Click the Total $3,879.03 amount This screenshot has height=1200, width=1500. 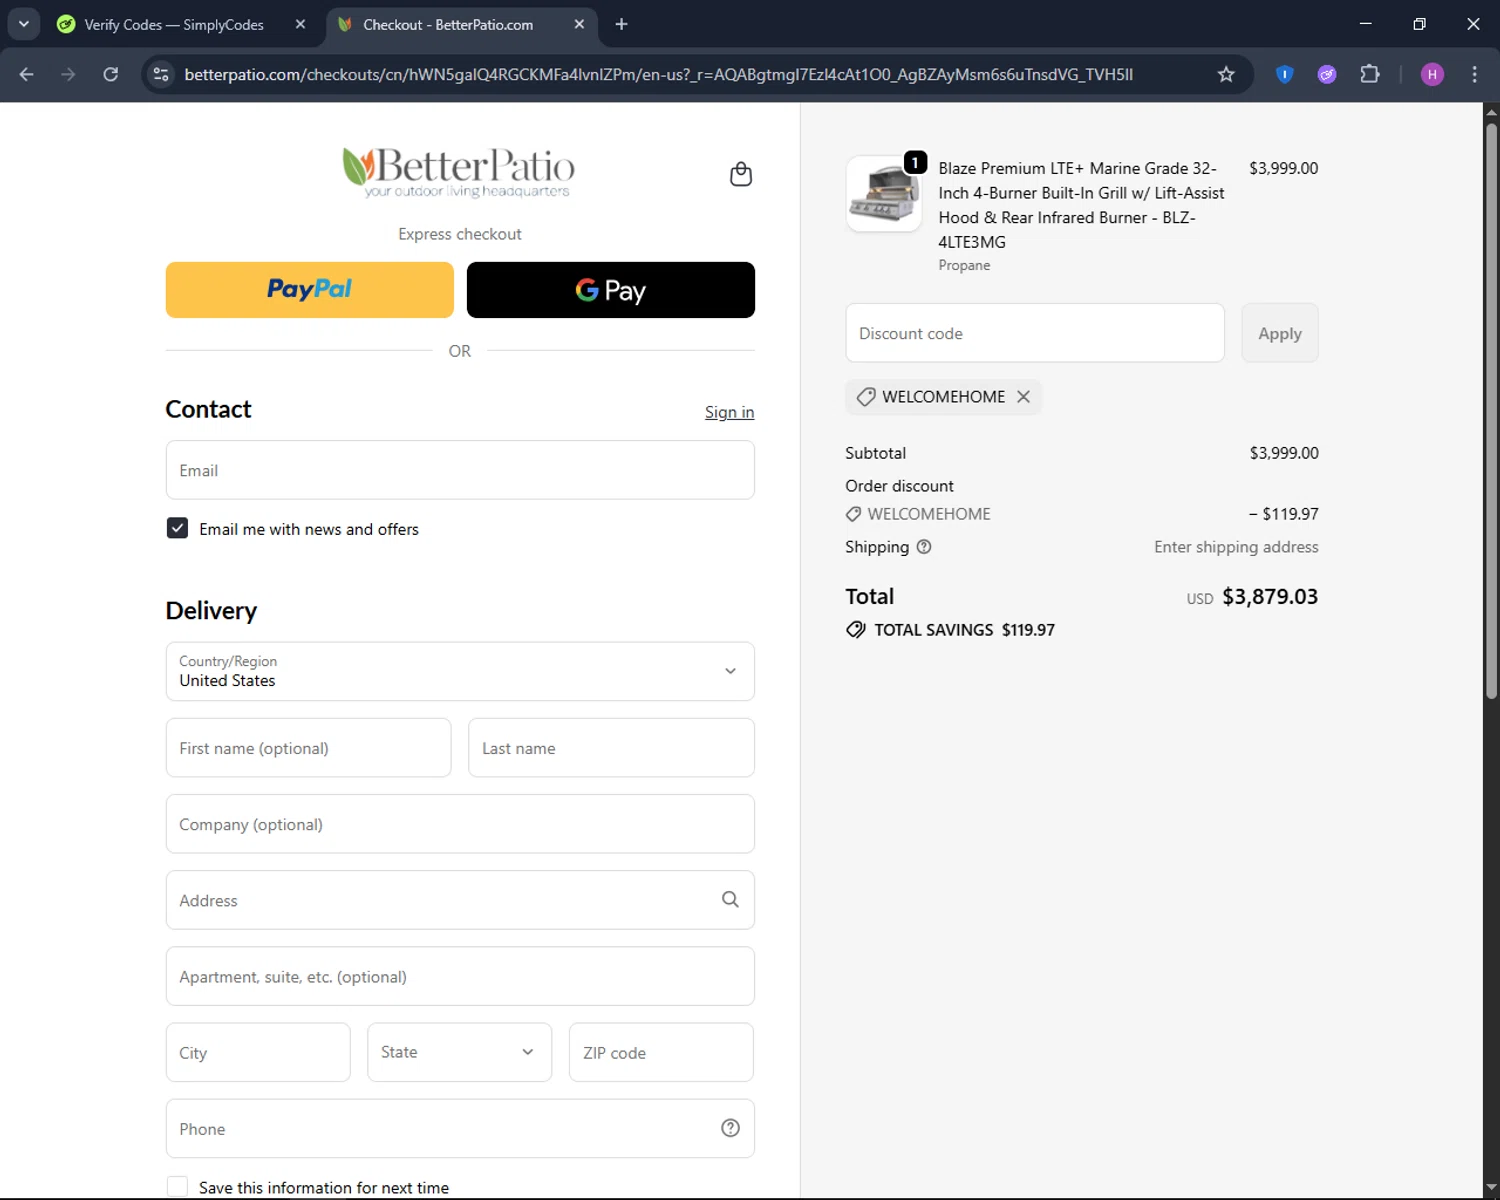coord(1270,597)
